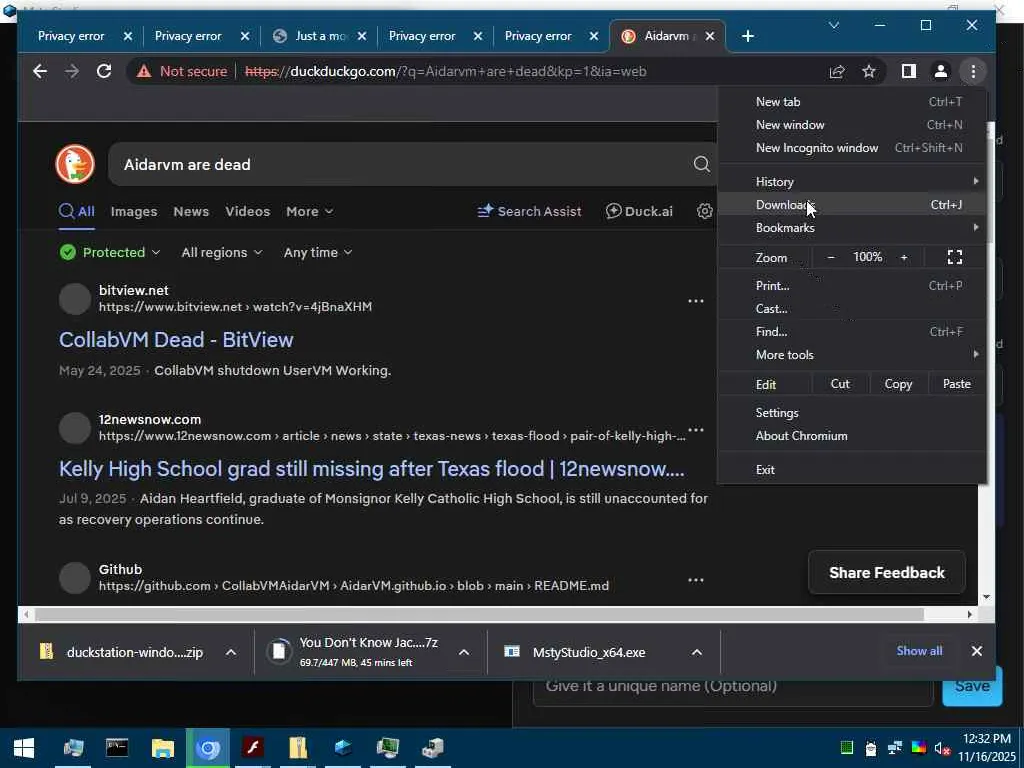Select New Incognito window menu item
1024x768 pixels.
coord(852,148)
